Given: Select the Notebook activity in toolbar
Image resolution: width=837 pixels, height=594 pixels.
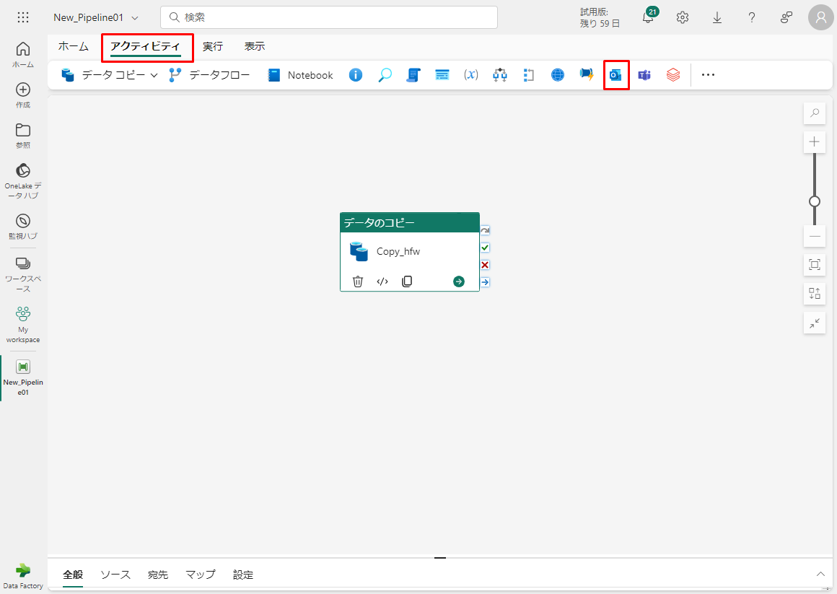Looking at the screenshot, I should 300,75.
